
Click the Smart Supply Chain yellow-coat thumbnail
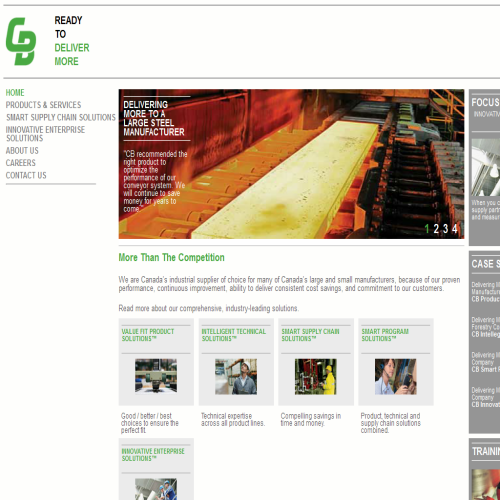coord(316,377)
